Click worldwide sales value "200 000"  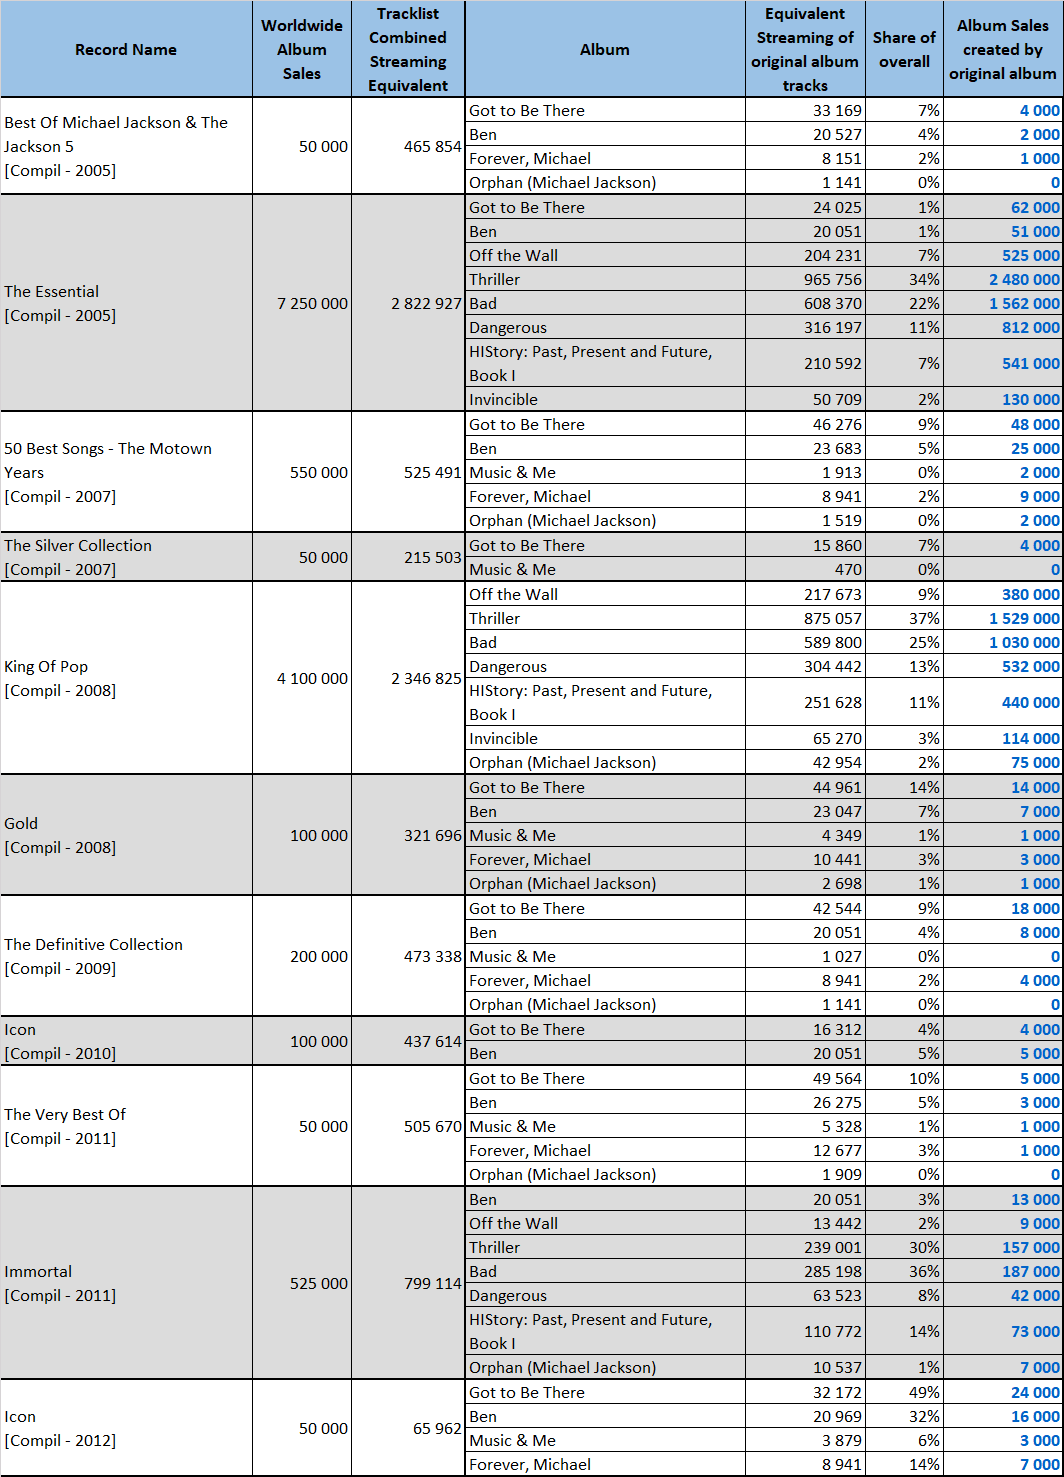pyautogui.click(x=319, y=956)
